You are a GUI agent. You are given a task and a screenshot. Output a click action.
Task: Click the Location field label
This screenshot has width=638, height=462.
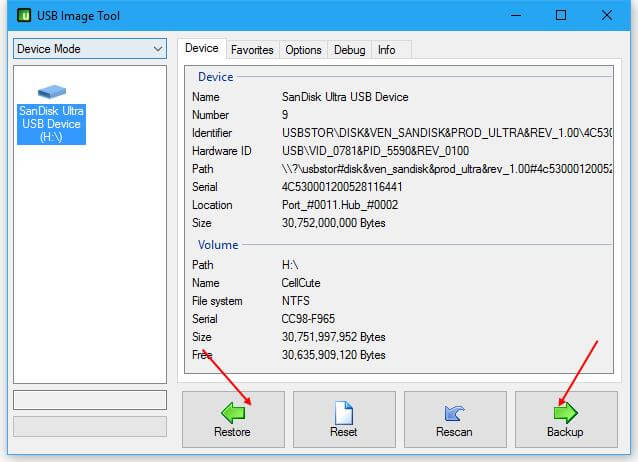click(212, 205)
